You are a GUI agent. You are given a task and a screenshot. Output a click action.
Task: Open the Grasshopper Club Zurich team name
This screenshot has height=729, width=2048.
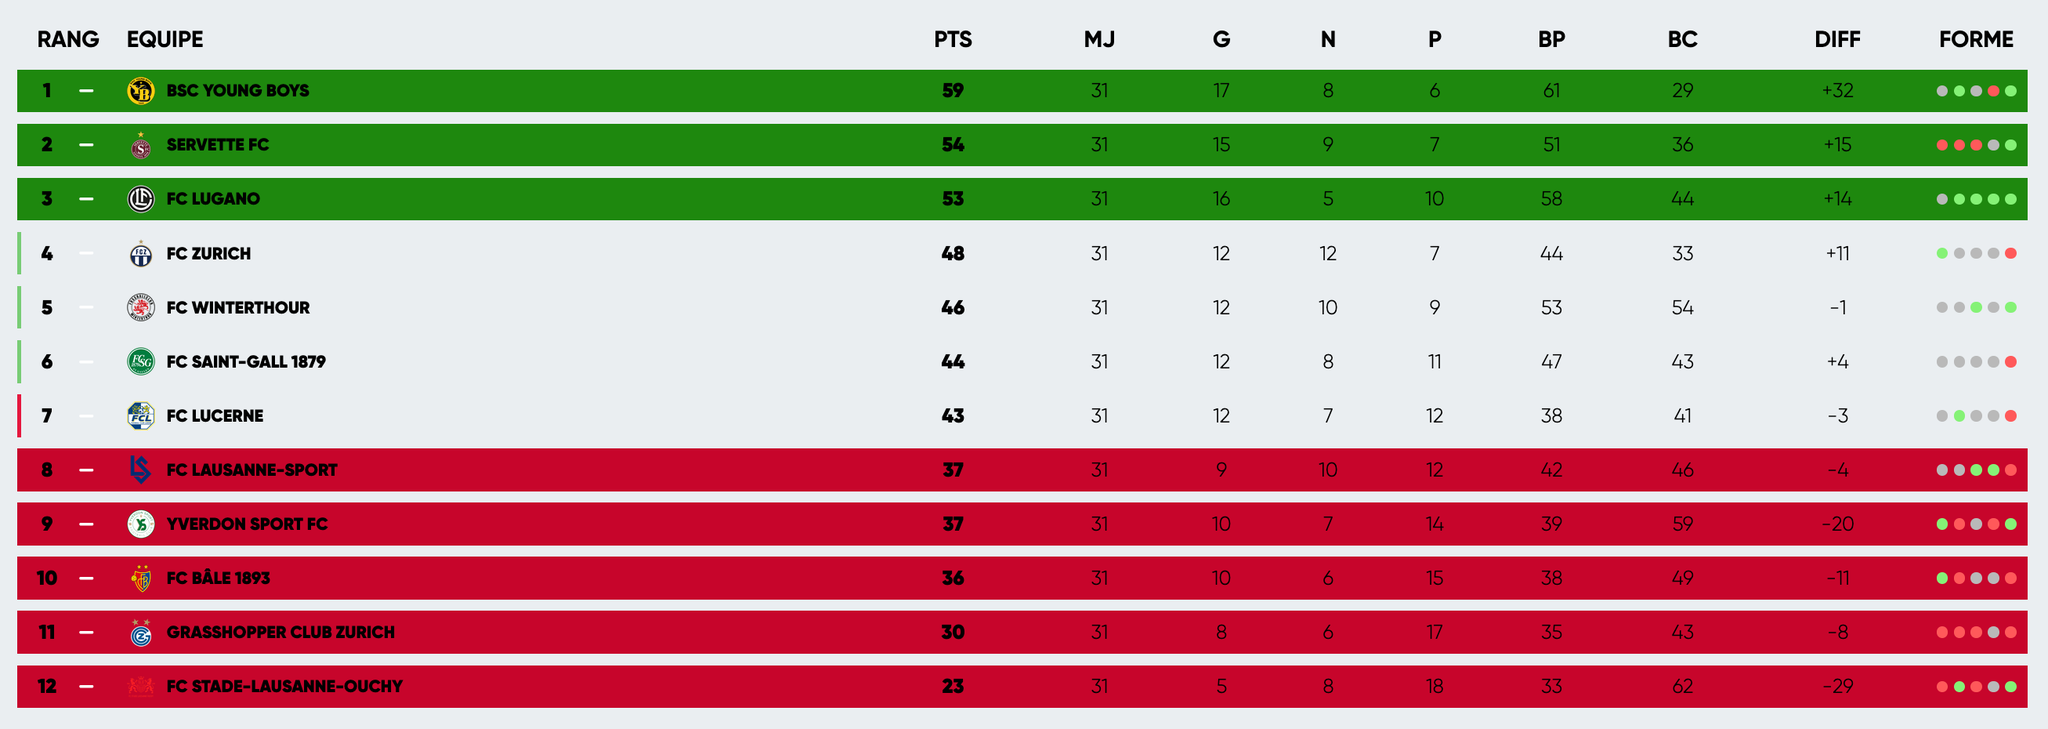point(280,632)
